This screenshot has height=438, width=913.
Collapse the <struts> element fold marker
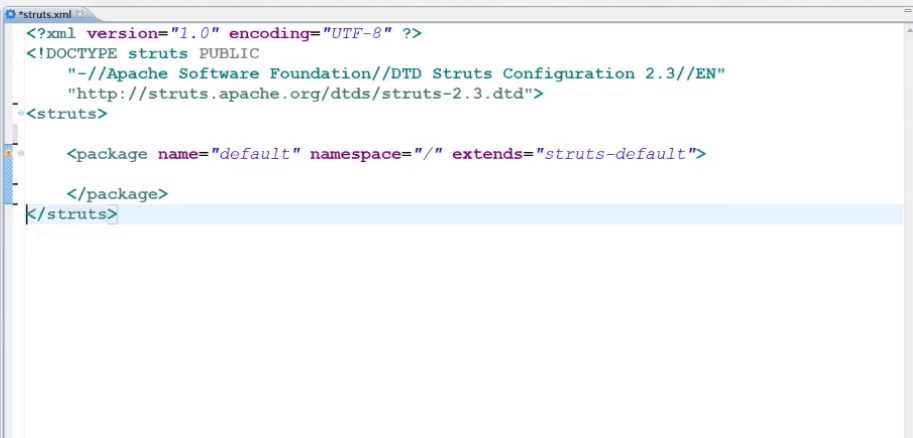[x=20, y=113]
